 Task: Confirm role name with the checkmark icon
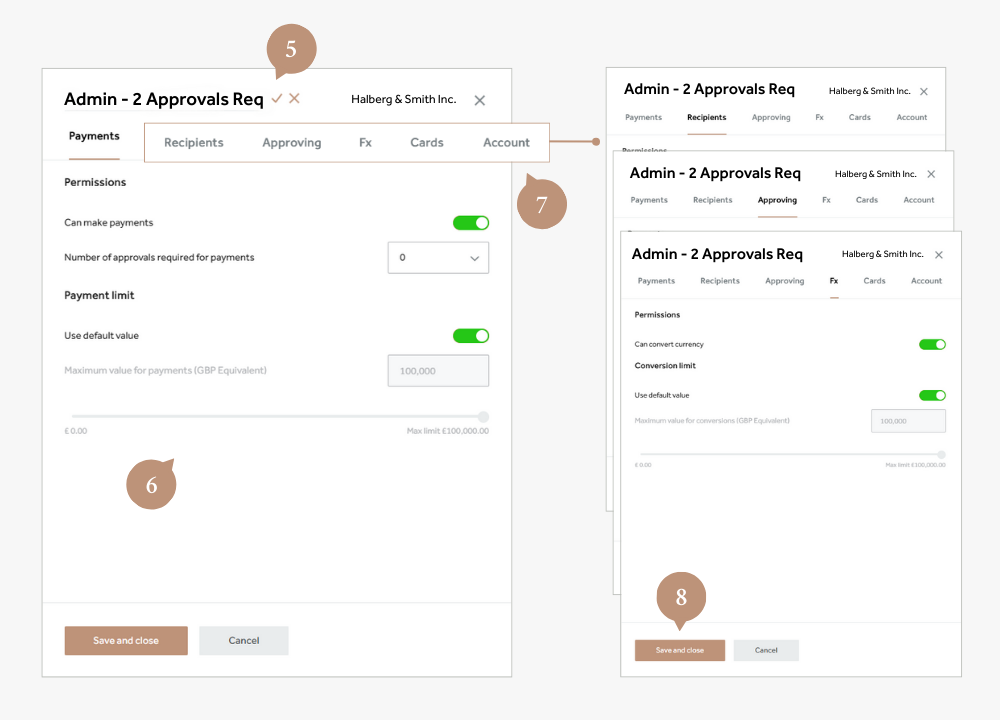click(x=277, y=98)
